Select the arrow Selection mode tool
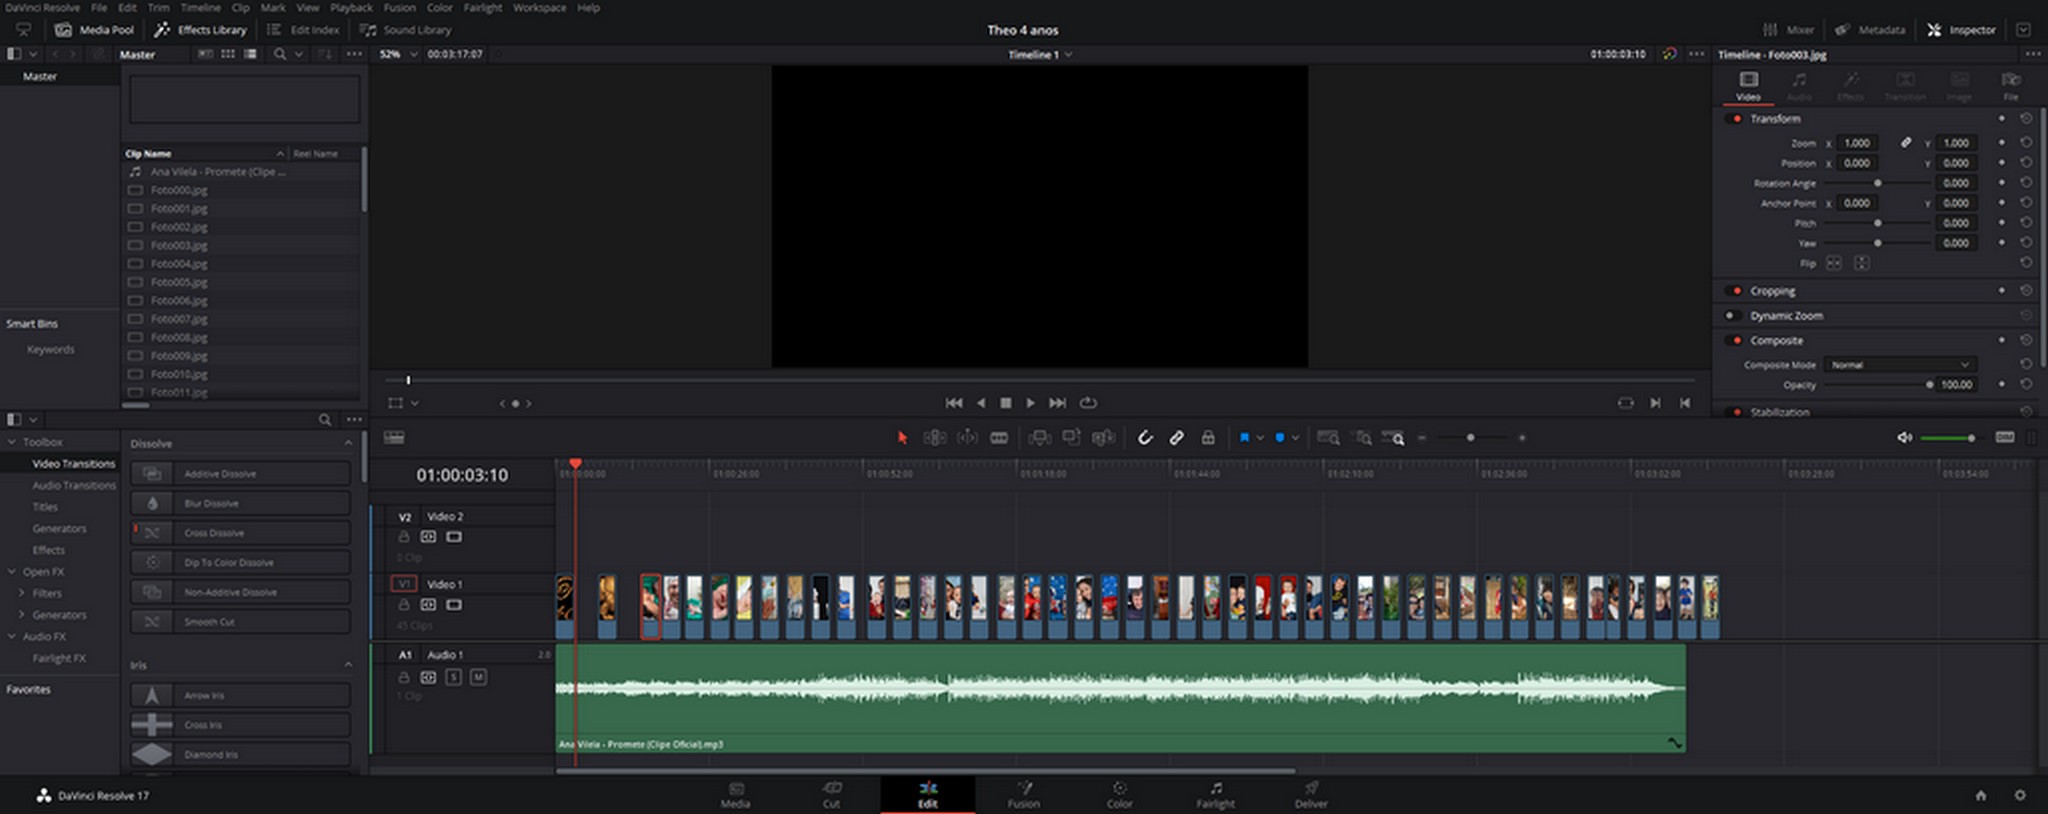The height and width of the screenshot is (814, 2048). (902, 438)
